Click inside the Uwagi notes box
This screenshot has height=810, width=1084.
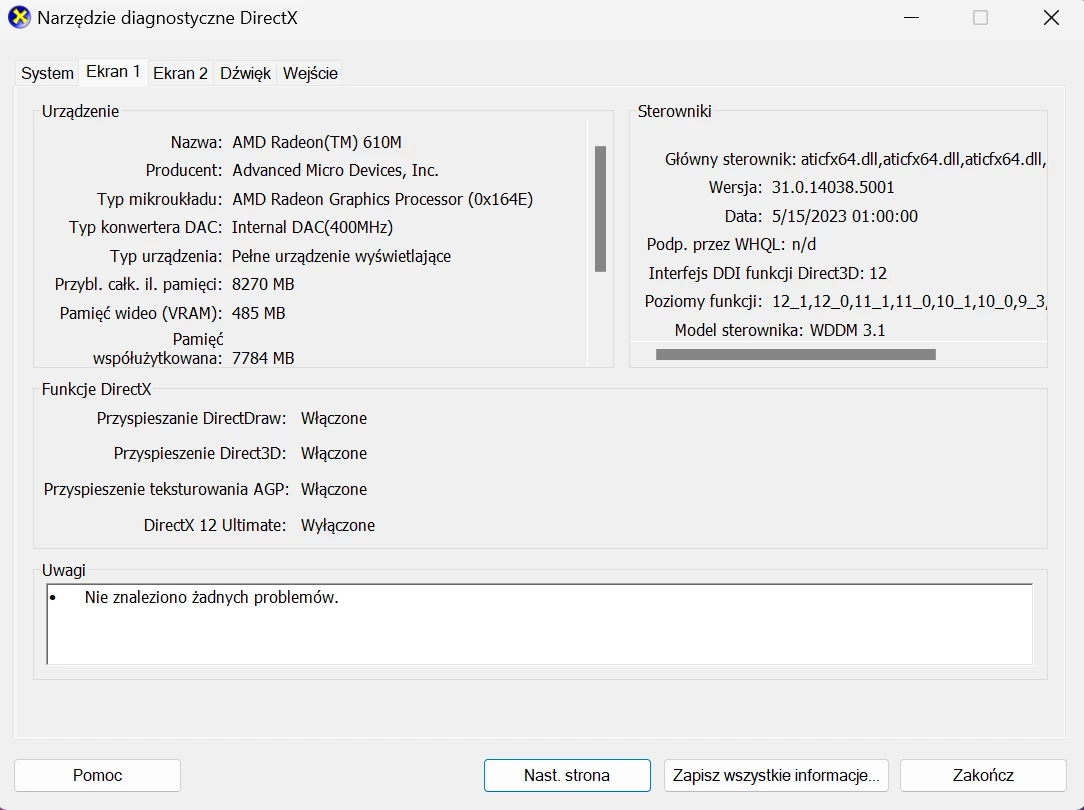coord(540,624)
